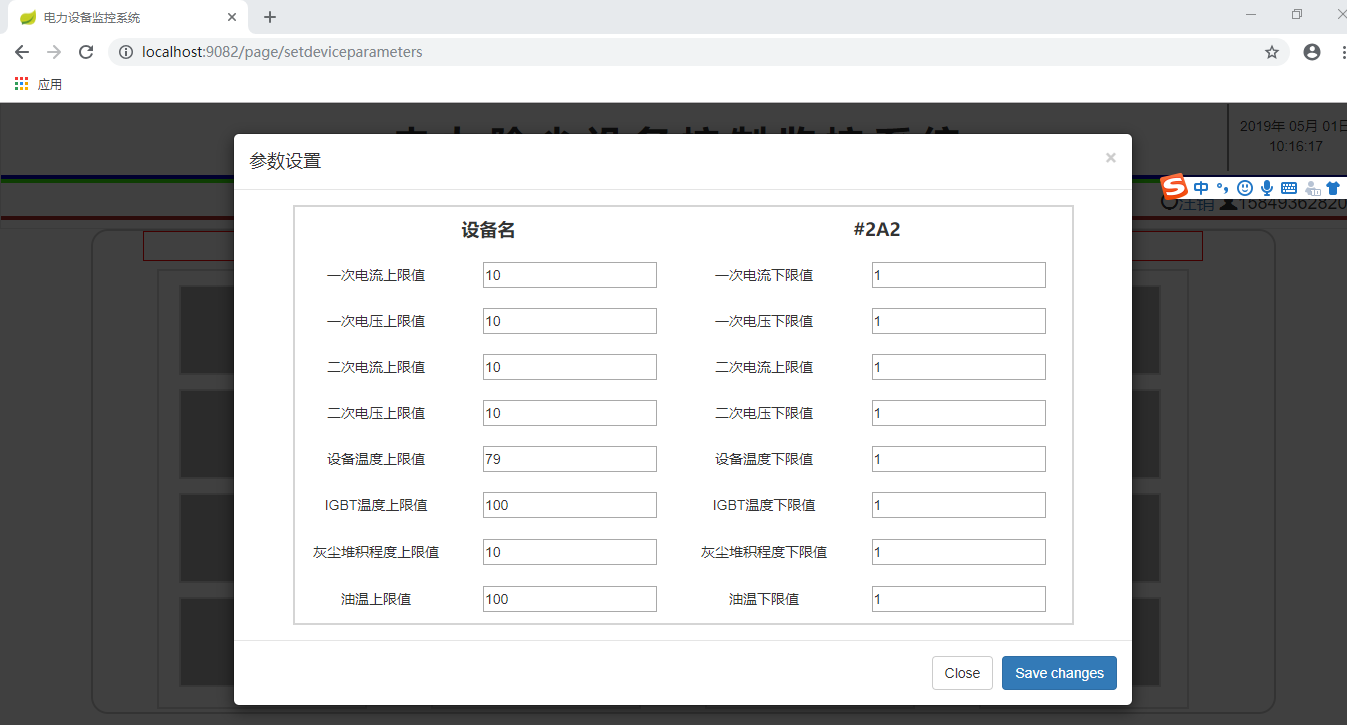Viewport: 1347px width, 725px height.
Task: Go back to the previous page
Action: pyautogui.click(x=22, y=52)
